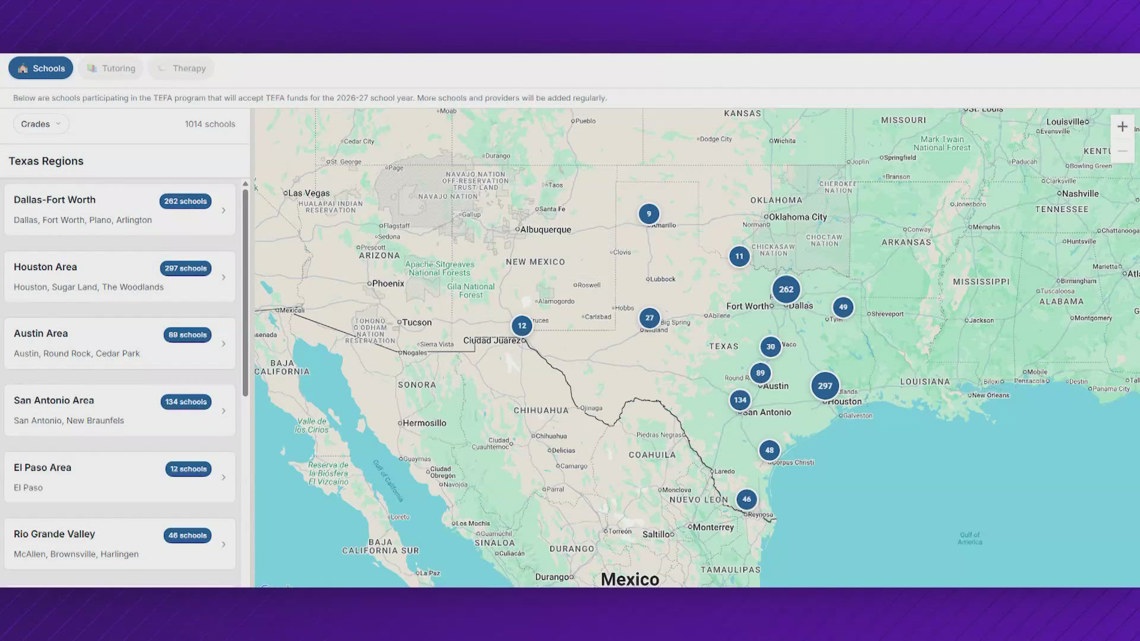Click the 48 cluster marker near Corpus Christi

769,451
